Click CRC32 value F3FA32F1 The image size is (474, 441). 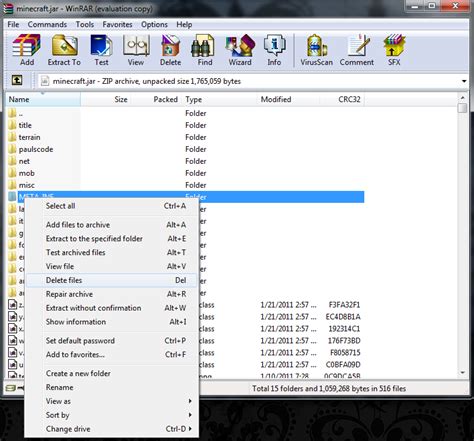[x=344, y=305]
